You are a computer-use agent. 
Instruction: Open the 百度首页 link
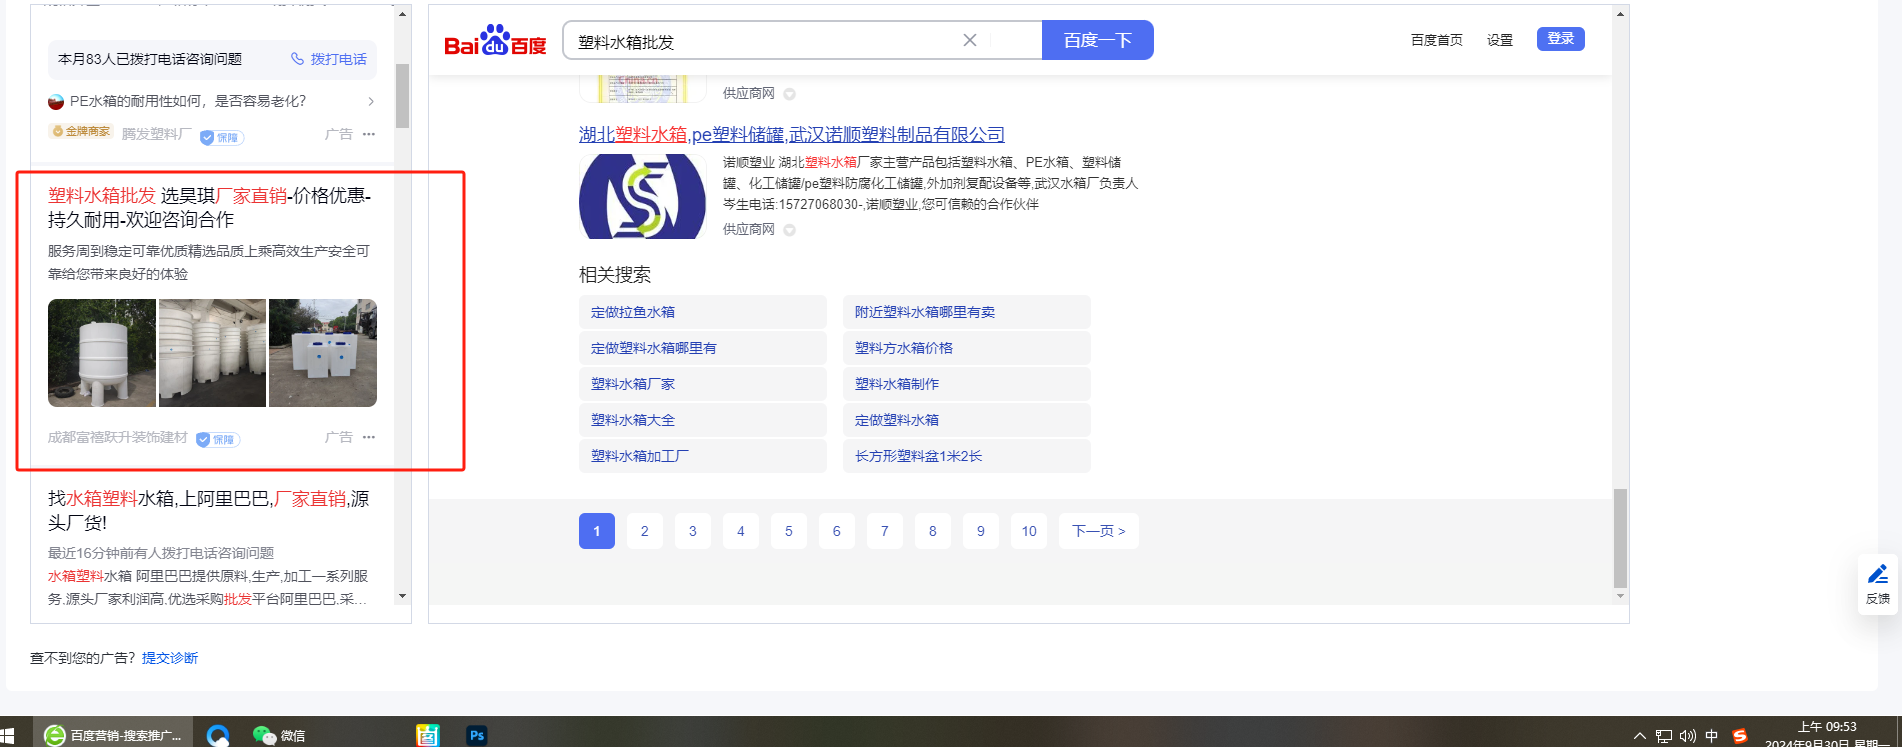(x=1436, y=40)
